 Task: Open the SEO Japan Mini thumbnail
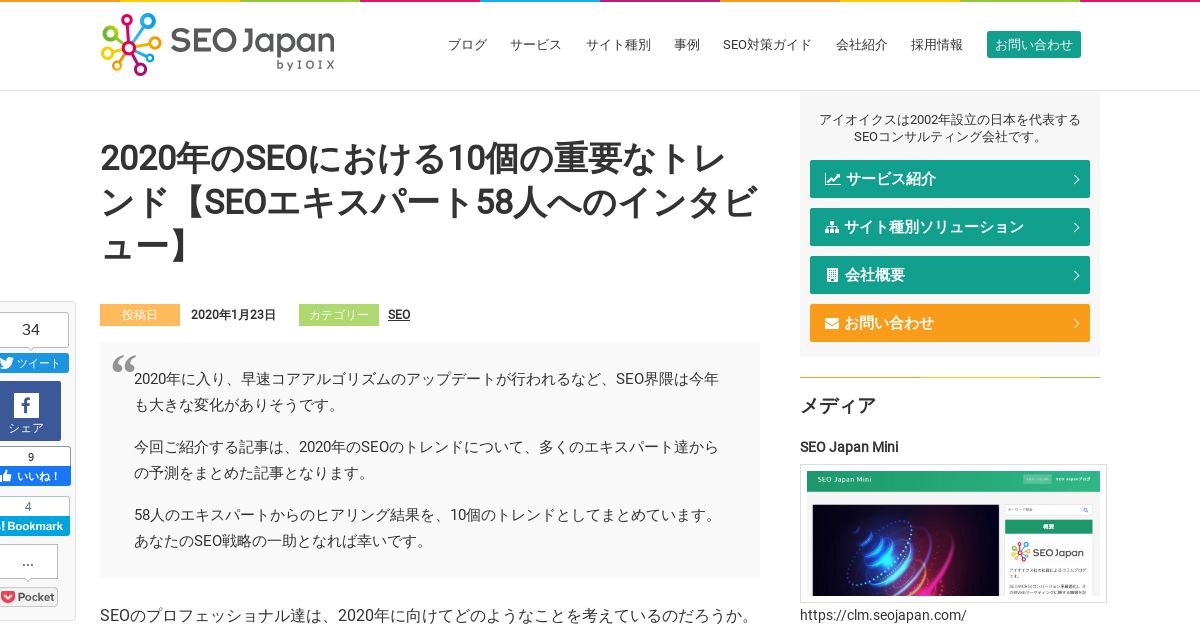953,533
